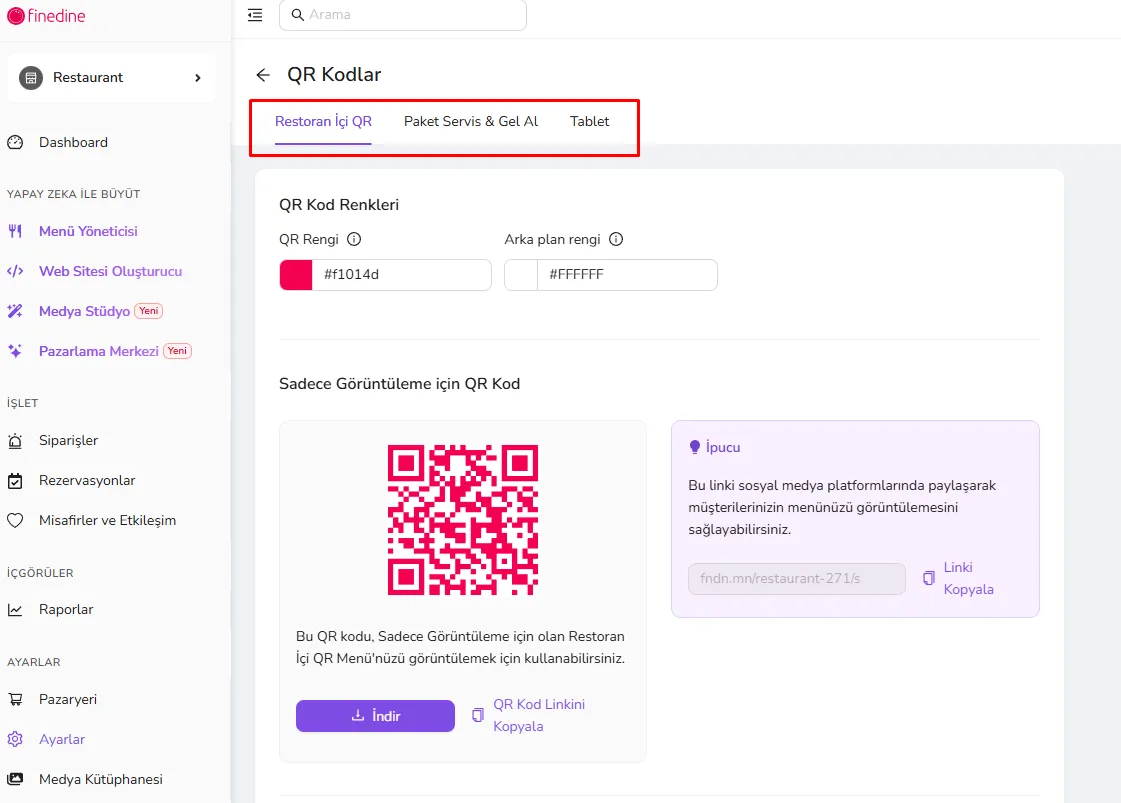Click info icon next to QR Rengi
This screenshot has height=803, width=1121.
coord(354,240)
